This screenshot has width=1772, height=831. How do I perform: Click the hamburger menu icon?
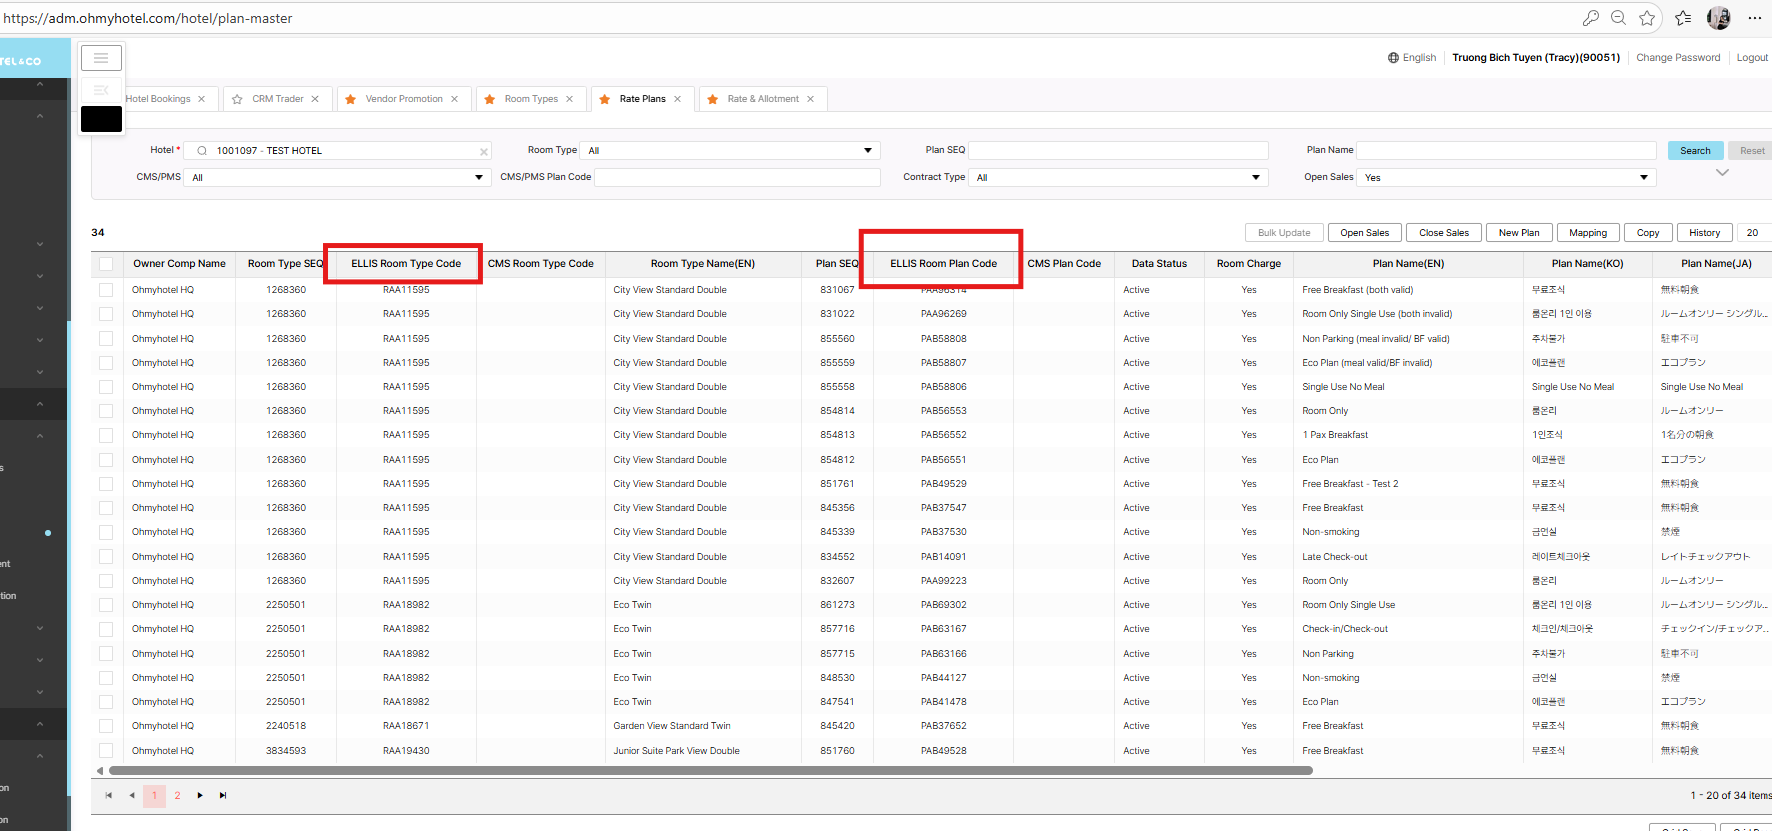[101, 58]
